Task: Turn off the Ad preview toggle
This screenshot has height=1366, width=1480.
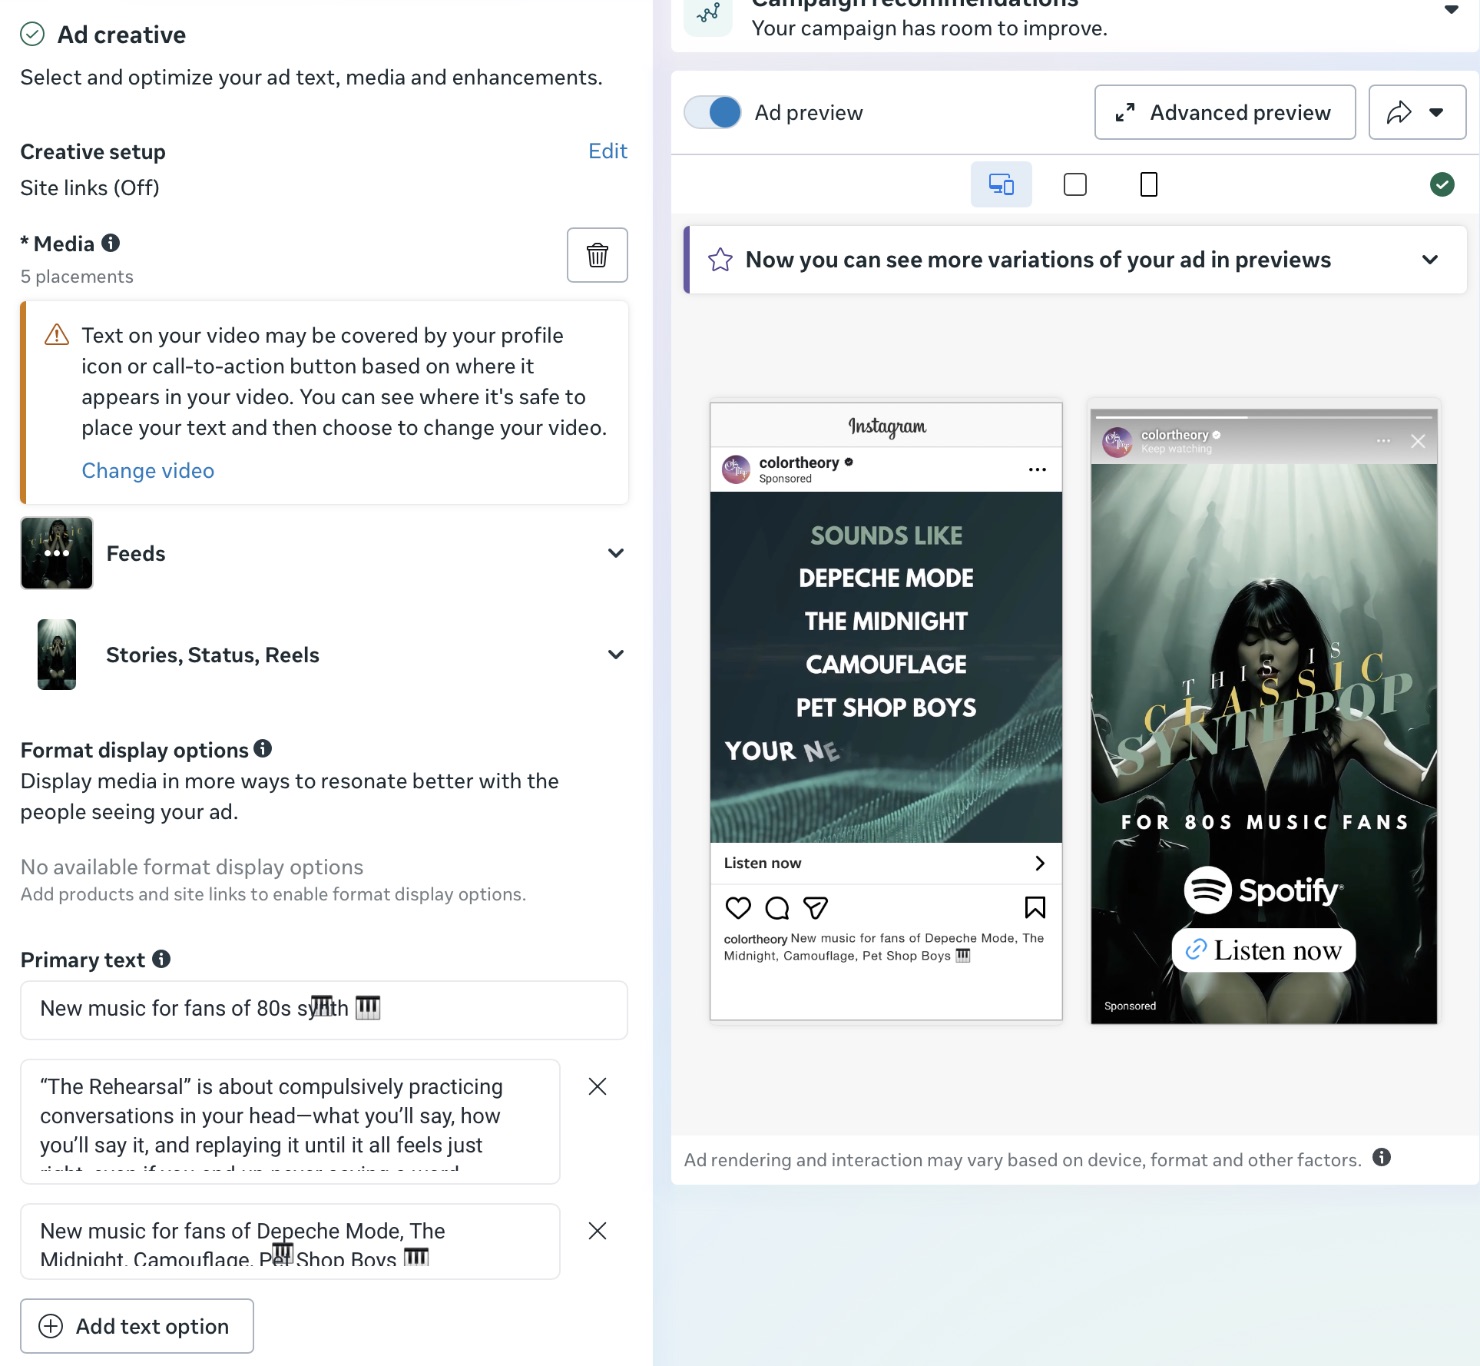Action: click(712, 112)
